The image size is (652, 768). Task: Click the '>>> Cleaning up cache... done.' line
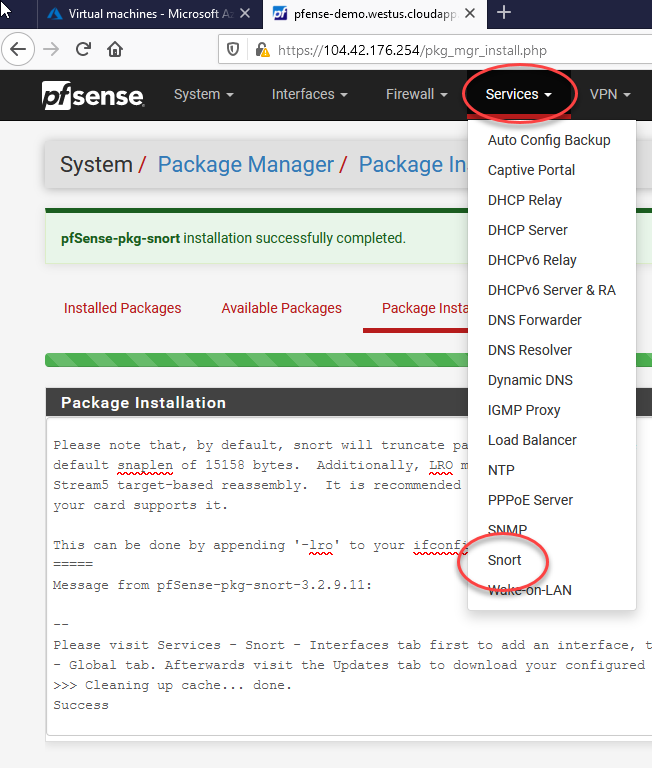172,685
